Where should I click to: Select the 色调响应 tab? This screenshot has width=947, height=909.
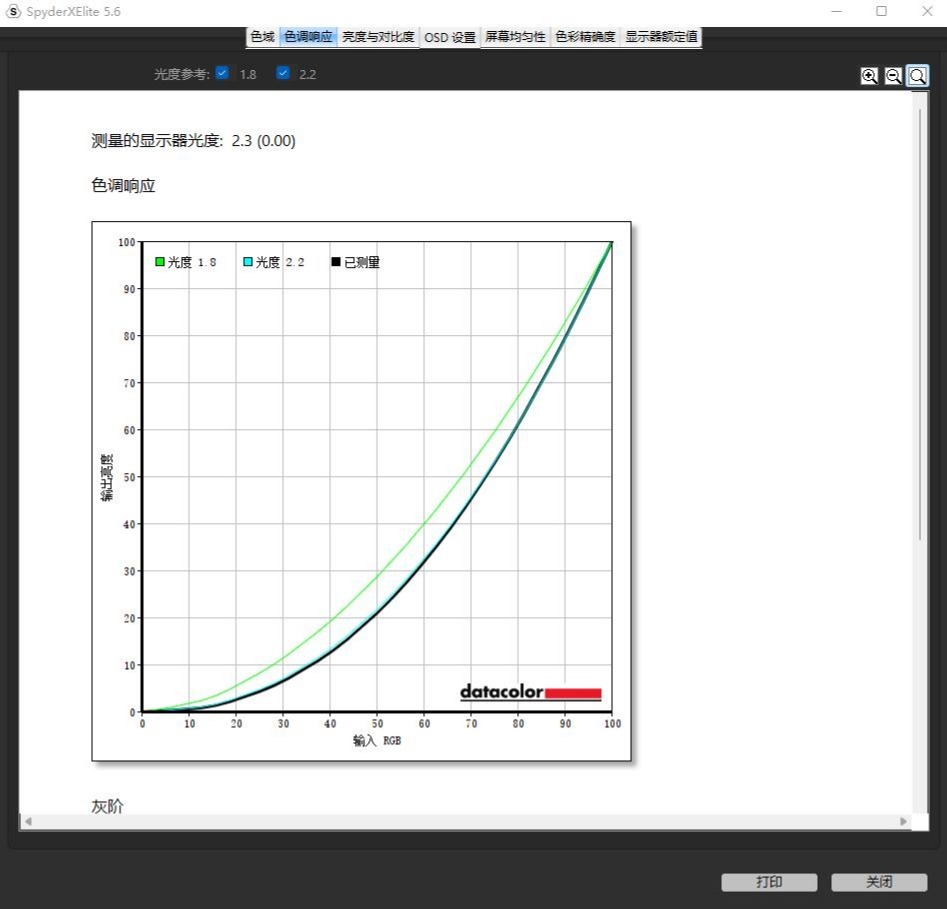click(x=308, y=37)
